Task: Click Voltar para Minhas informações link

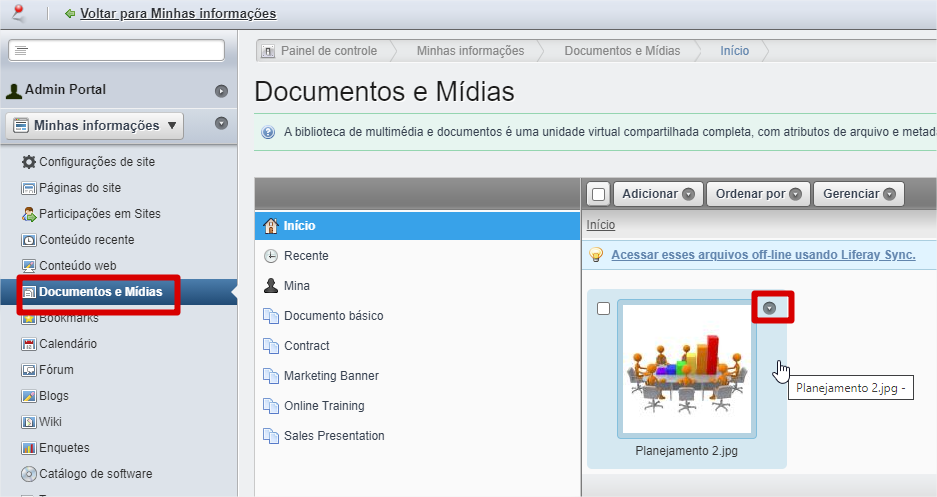Action: coord(177,14)
